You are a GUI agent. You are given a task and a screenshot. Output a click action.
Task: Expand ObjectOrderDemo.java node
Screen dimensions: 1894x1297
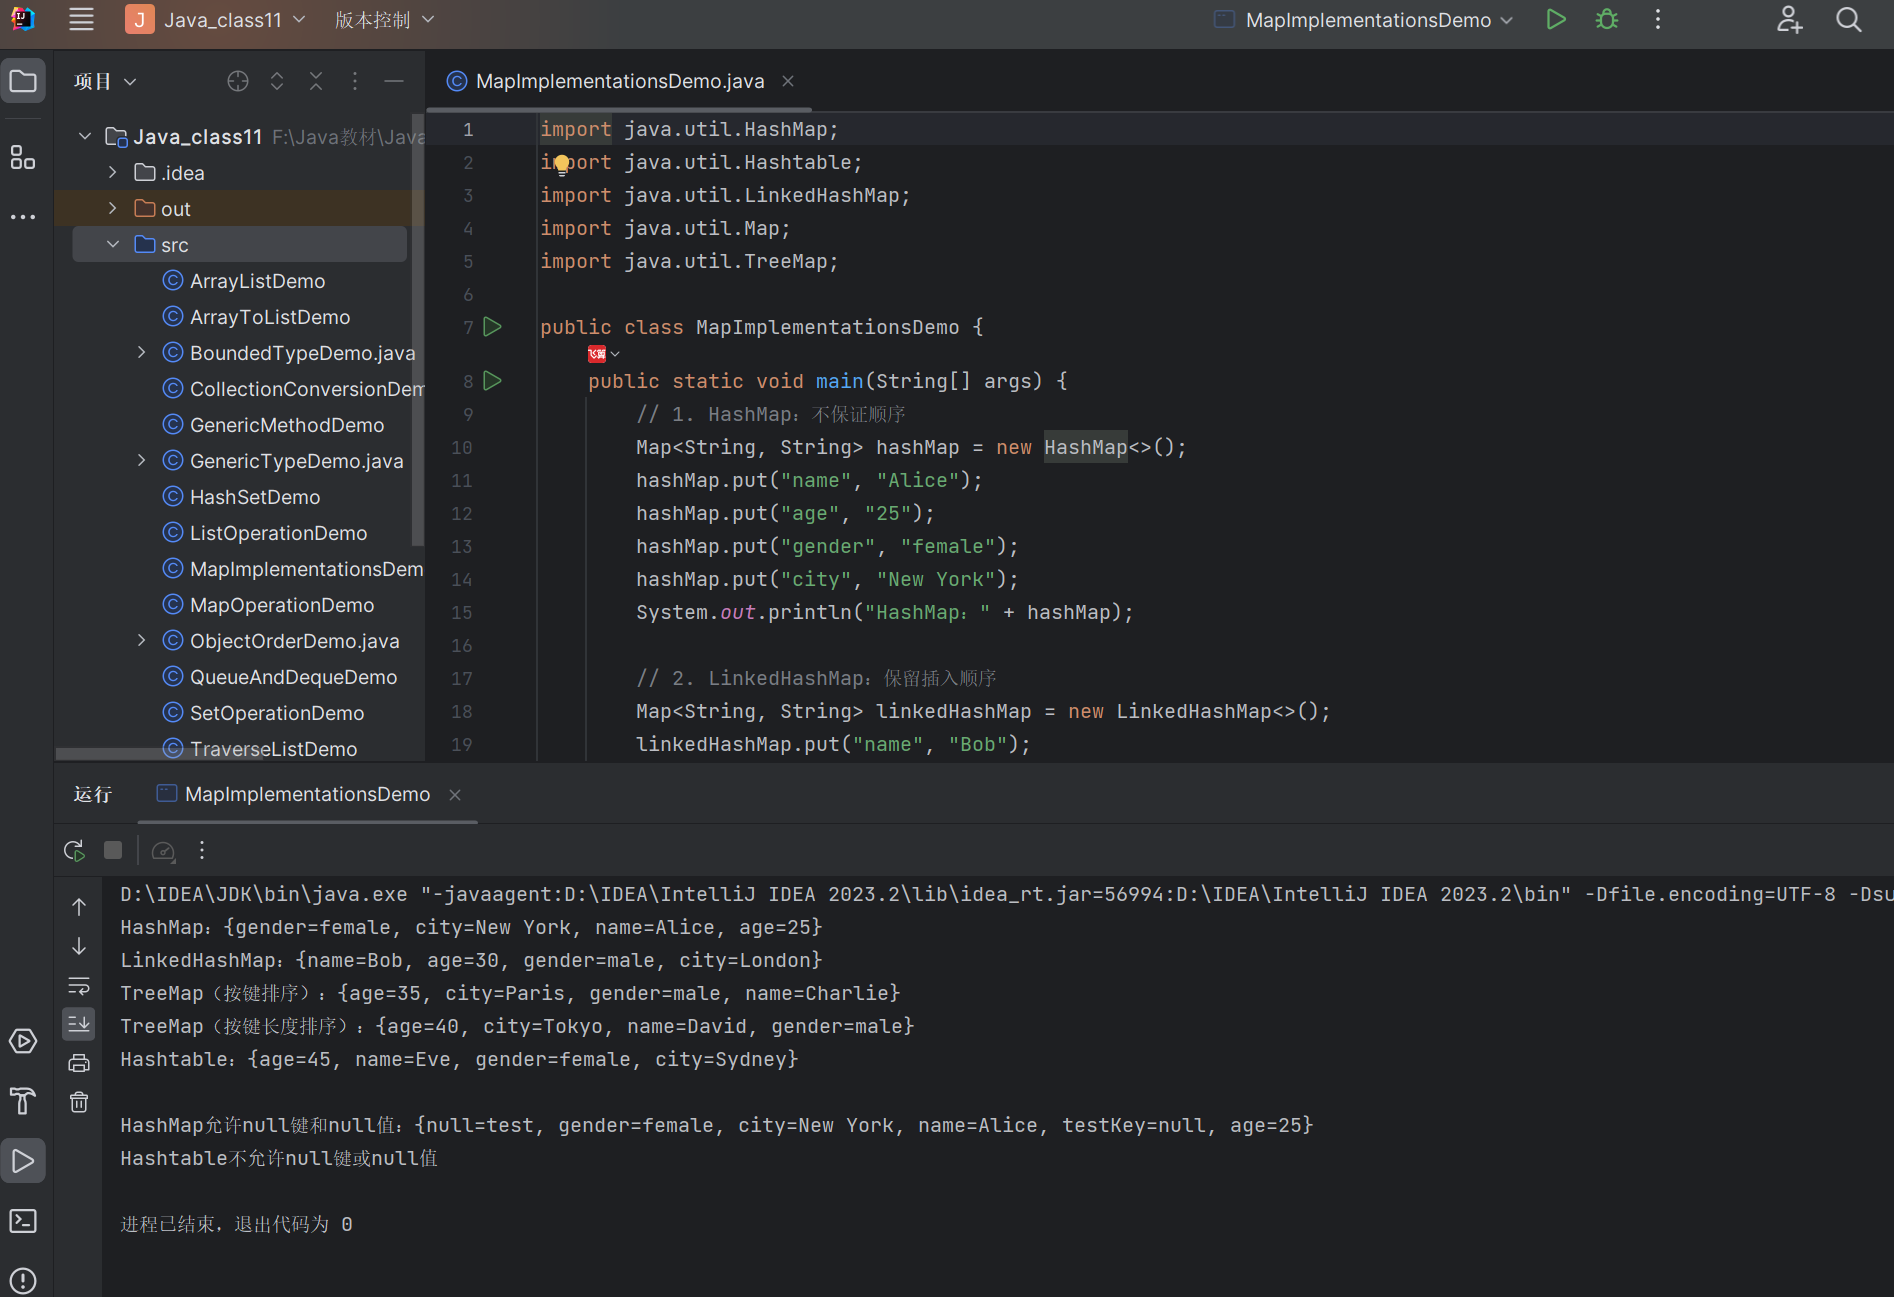click(141, 640)
